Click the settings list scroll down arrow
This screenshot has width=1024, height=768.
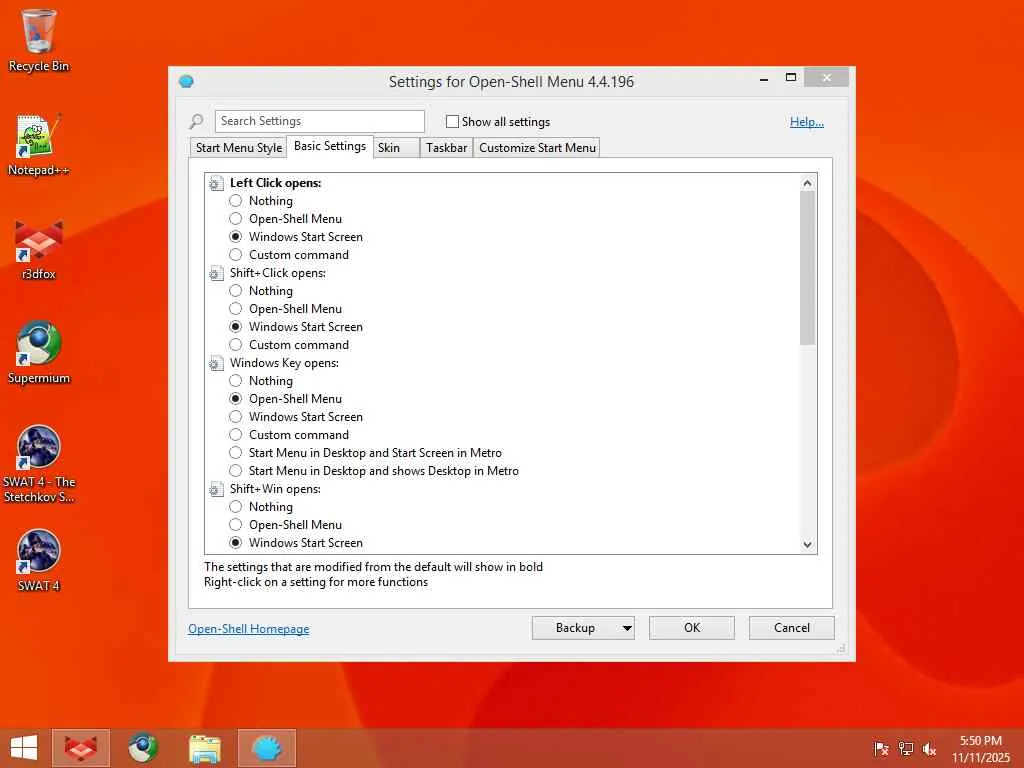pos(808,545)
